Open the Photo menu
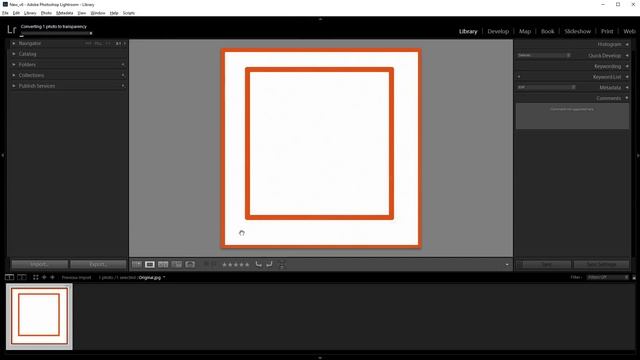640x360 pixels. pyautogui.click(x=46, y=13)
